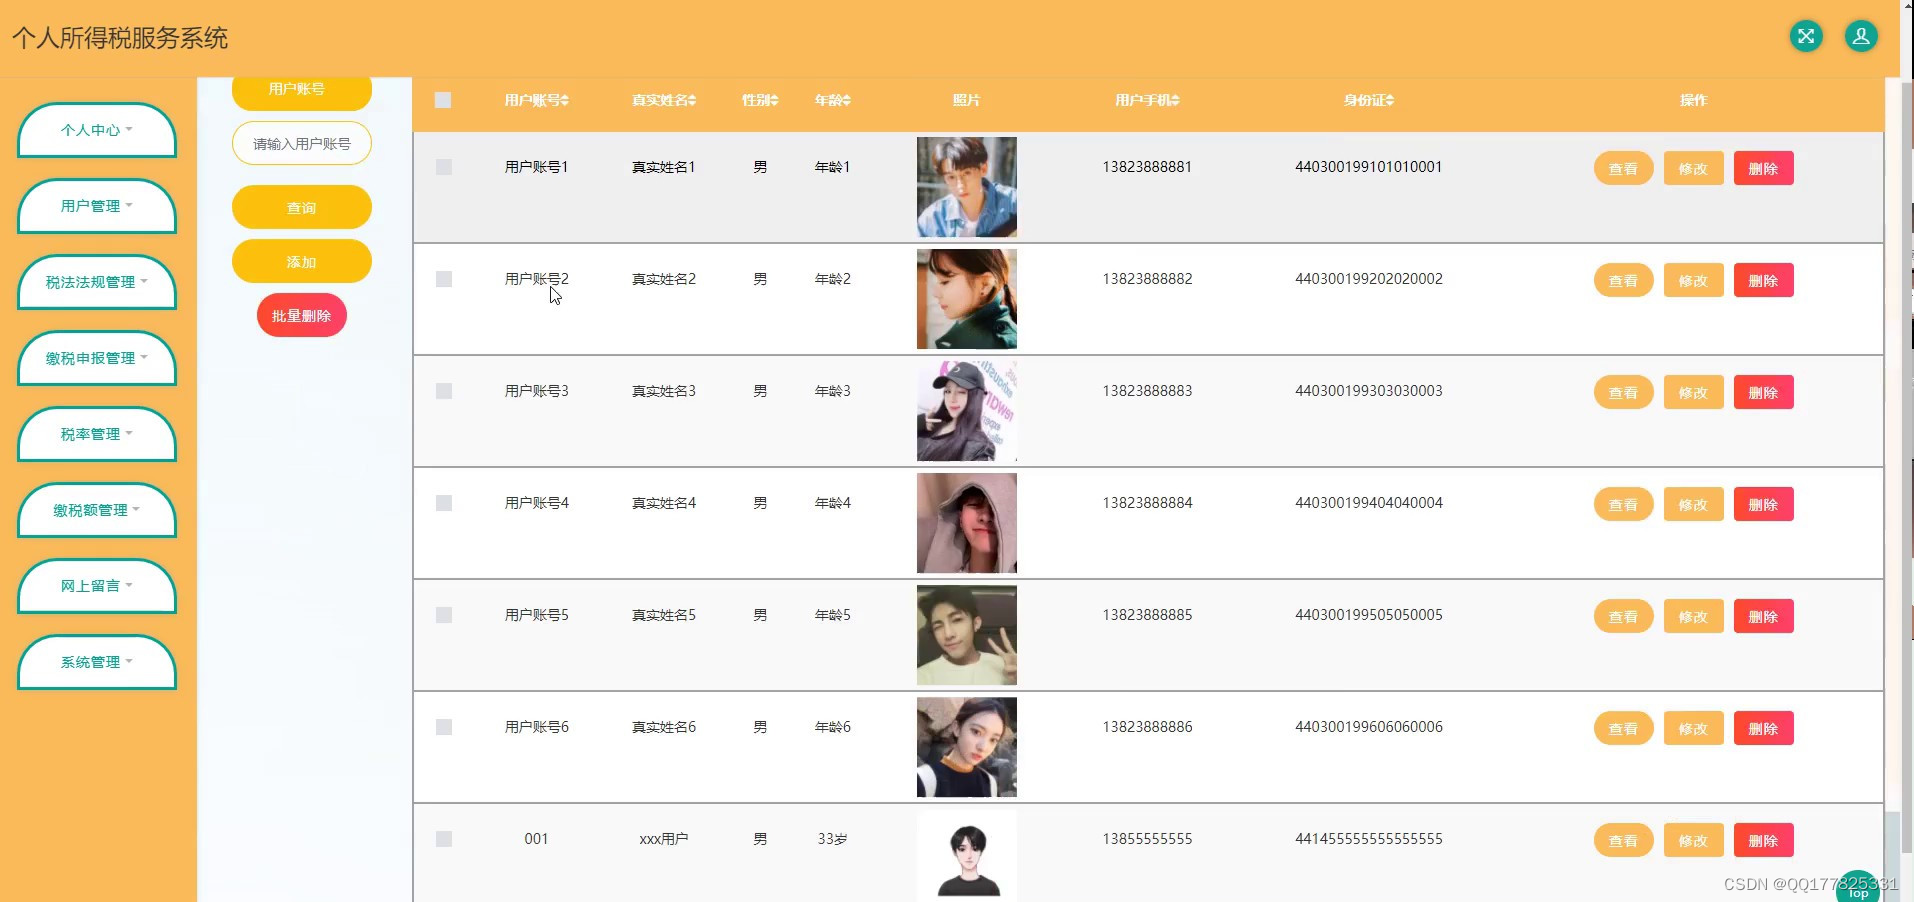
Task: Click 删除 for 用户账号5 row
Action: tap(1764, 616)
